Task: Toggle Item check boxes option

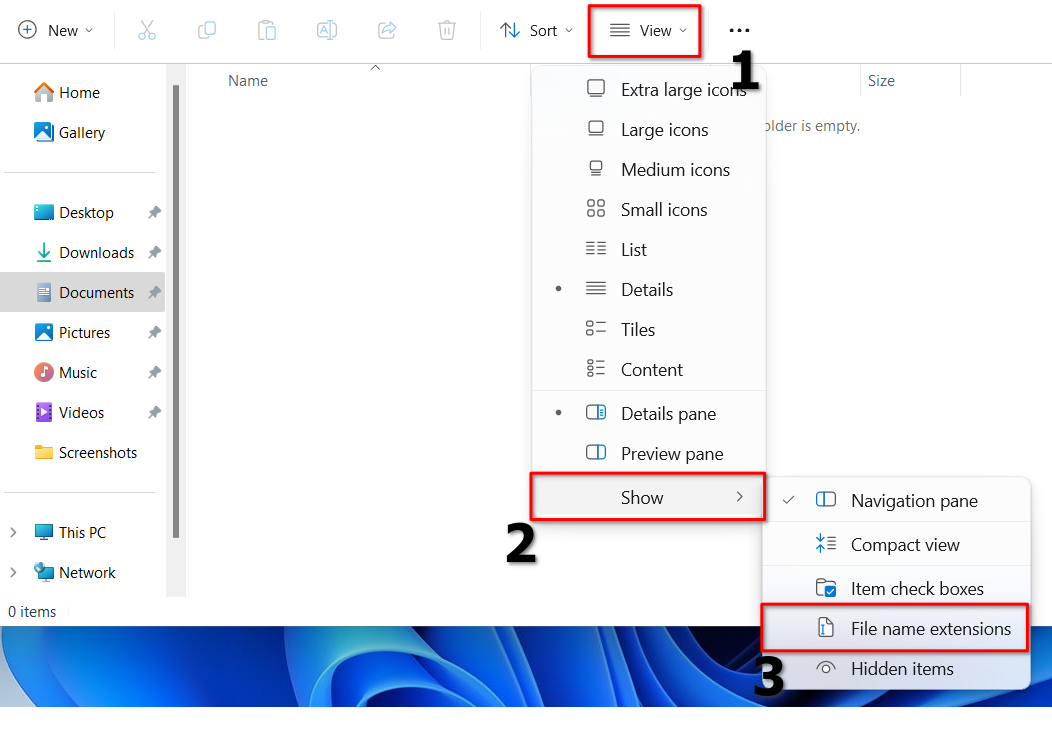Action: point(916,589)
